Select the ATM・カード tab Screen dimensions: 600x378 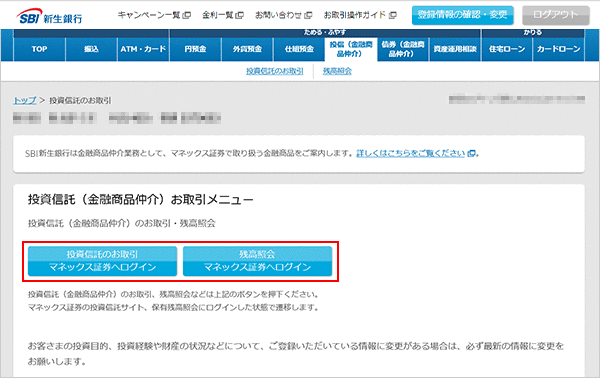coord(143,49)
